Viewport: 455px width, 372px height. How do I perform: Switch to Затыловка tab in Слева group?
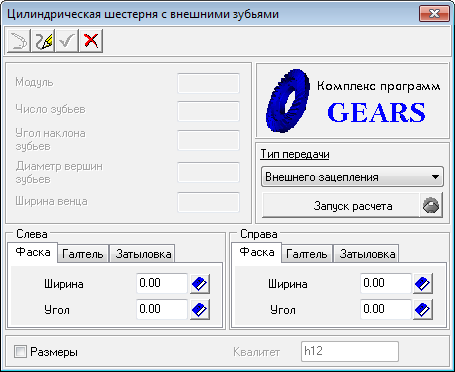click(x=143, y=254)
